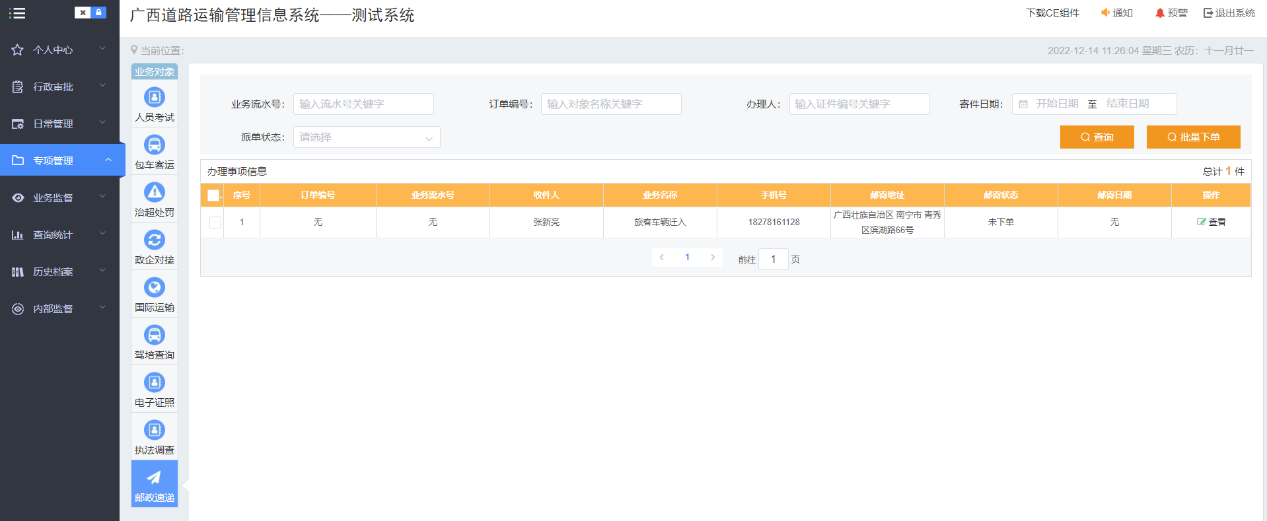
Task: Select the 治超处罚 warning icon
Action: (154, 192)
